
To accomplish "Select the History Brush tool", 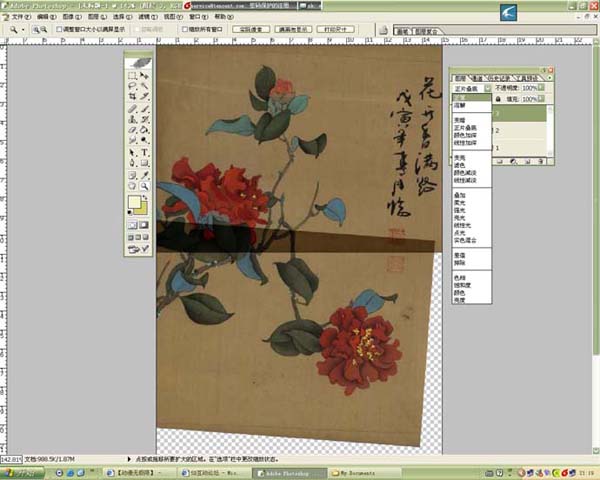I will pyautogui.click(x=144, y=119).
